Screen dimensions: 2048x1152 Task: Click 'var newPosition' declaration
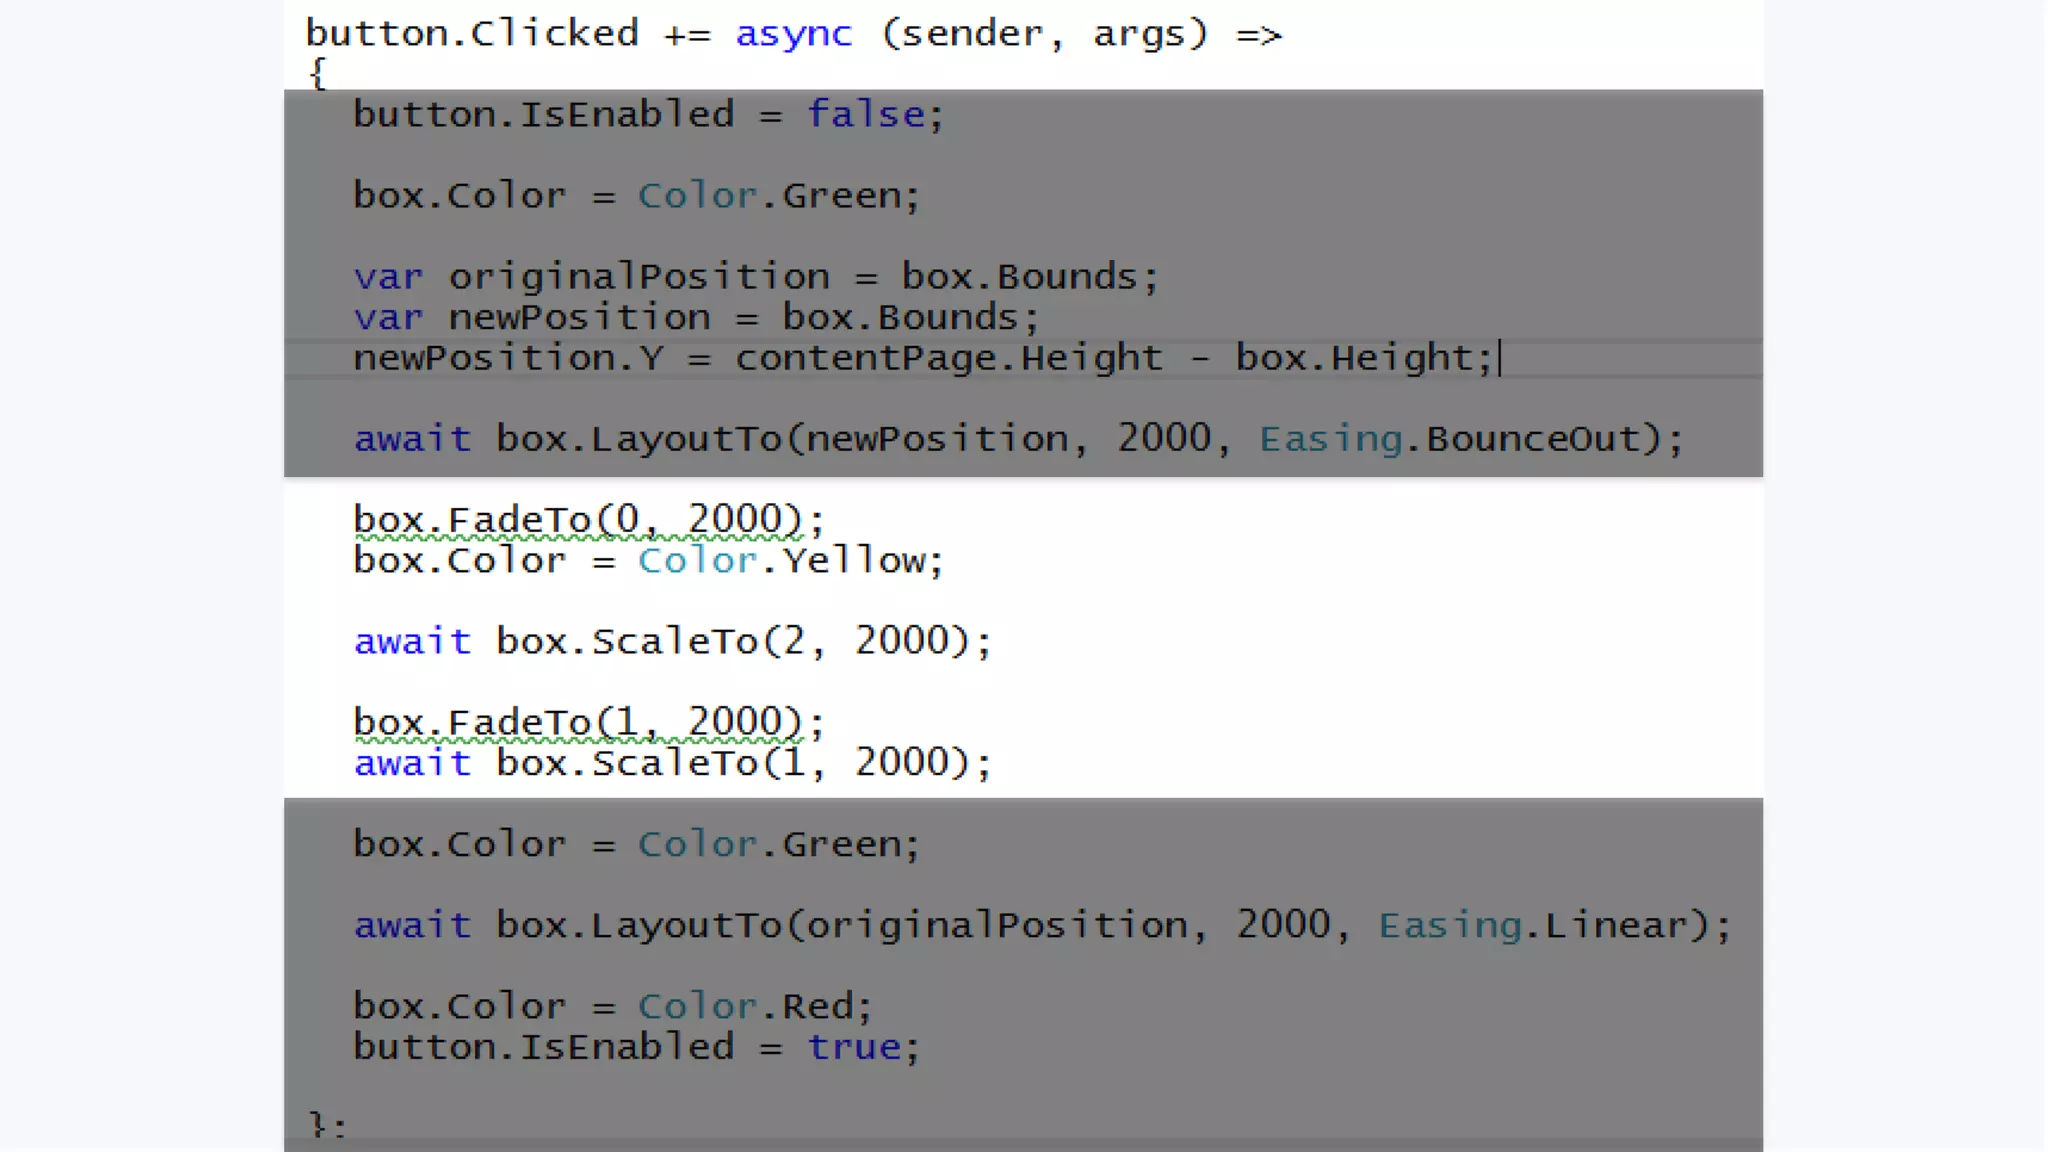point(531,318)
